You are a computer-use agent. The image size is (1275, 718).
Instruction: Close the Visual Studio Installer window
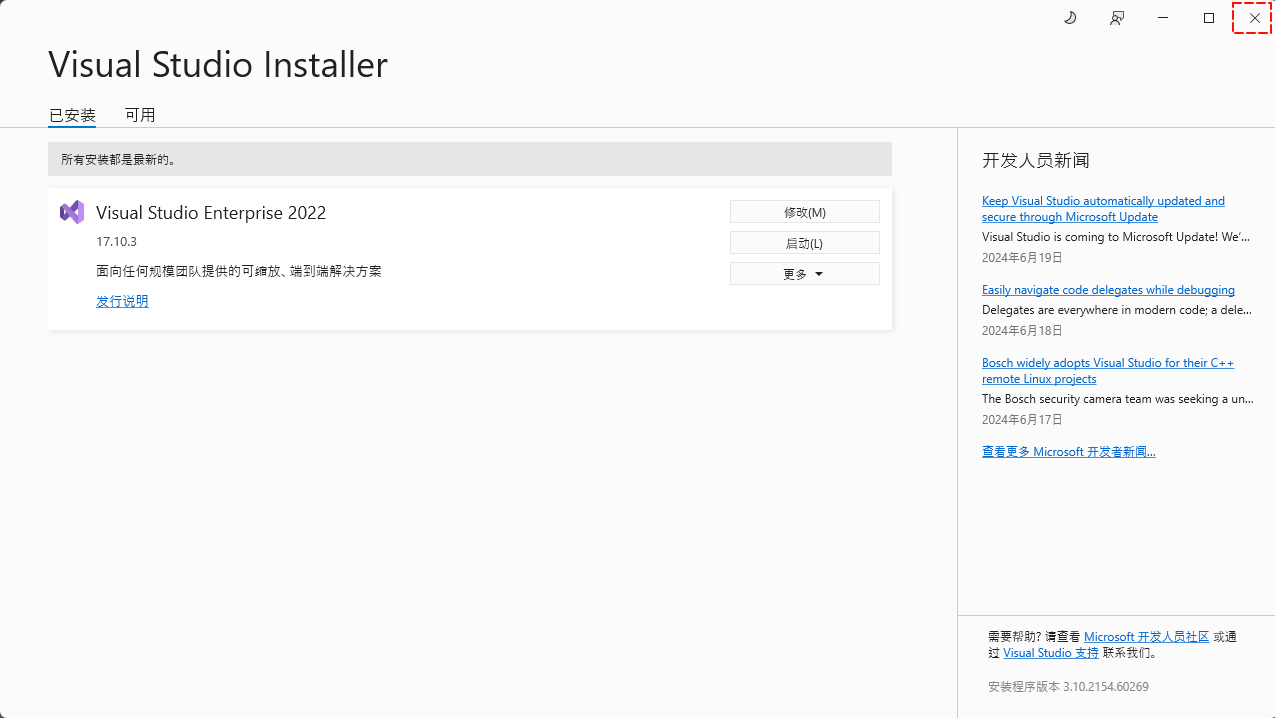(1254, 18)
